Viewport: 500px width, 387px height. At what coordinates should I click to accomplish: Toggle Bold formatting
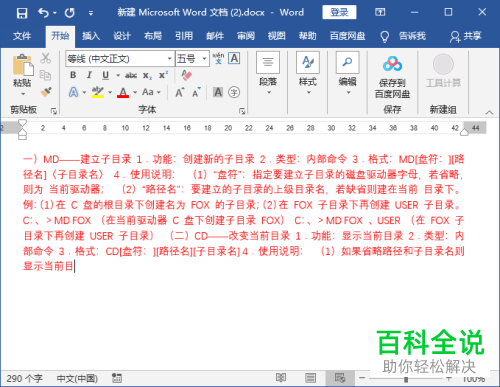pos(73,75)
